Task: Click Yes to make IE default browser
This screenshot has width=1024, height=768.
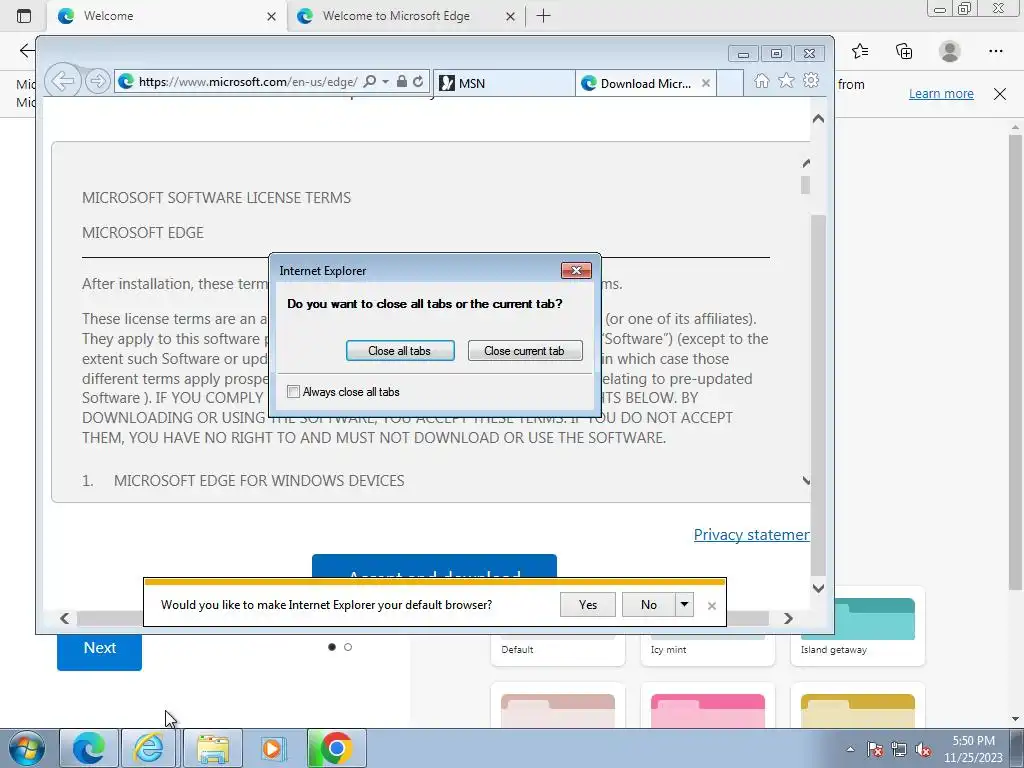Action: pos(588,605)
